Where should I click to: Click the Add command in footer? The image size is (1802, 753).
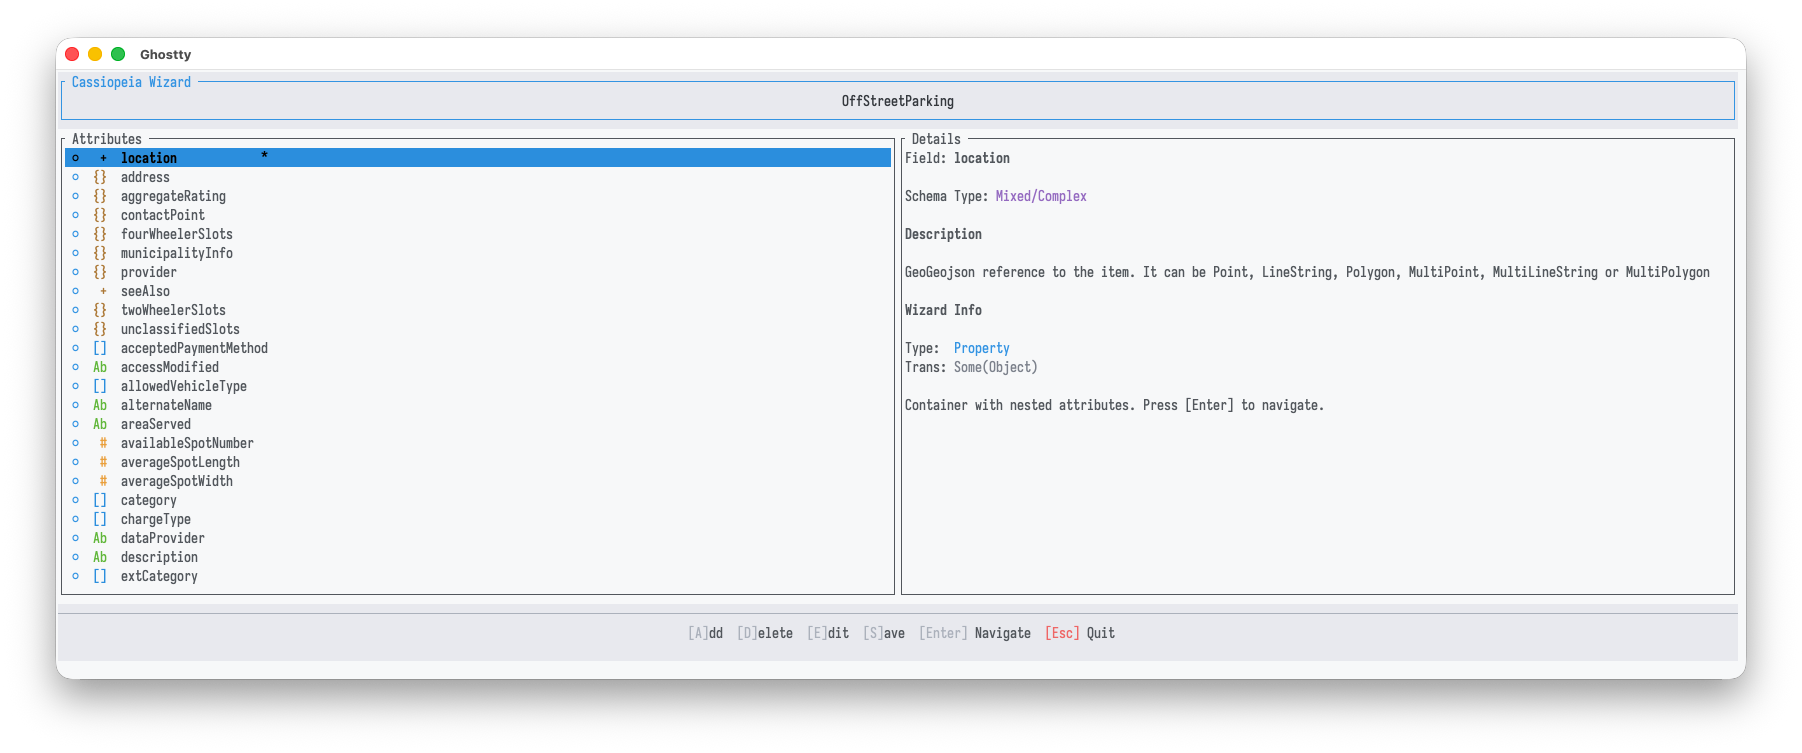click(705, 633)
